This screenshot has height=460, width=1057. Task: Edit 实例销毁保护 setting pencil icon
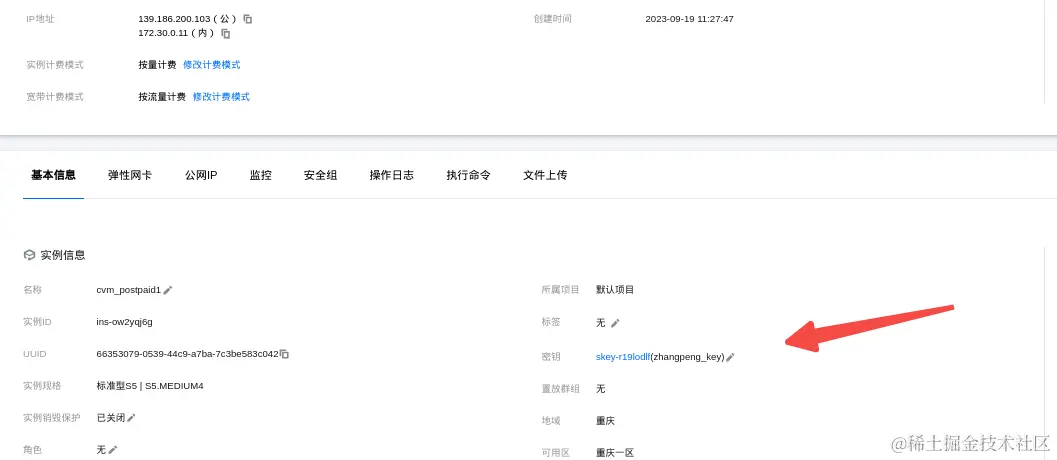point(131,418)
